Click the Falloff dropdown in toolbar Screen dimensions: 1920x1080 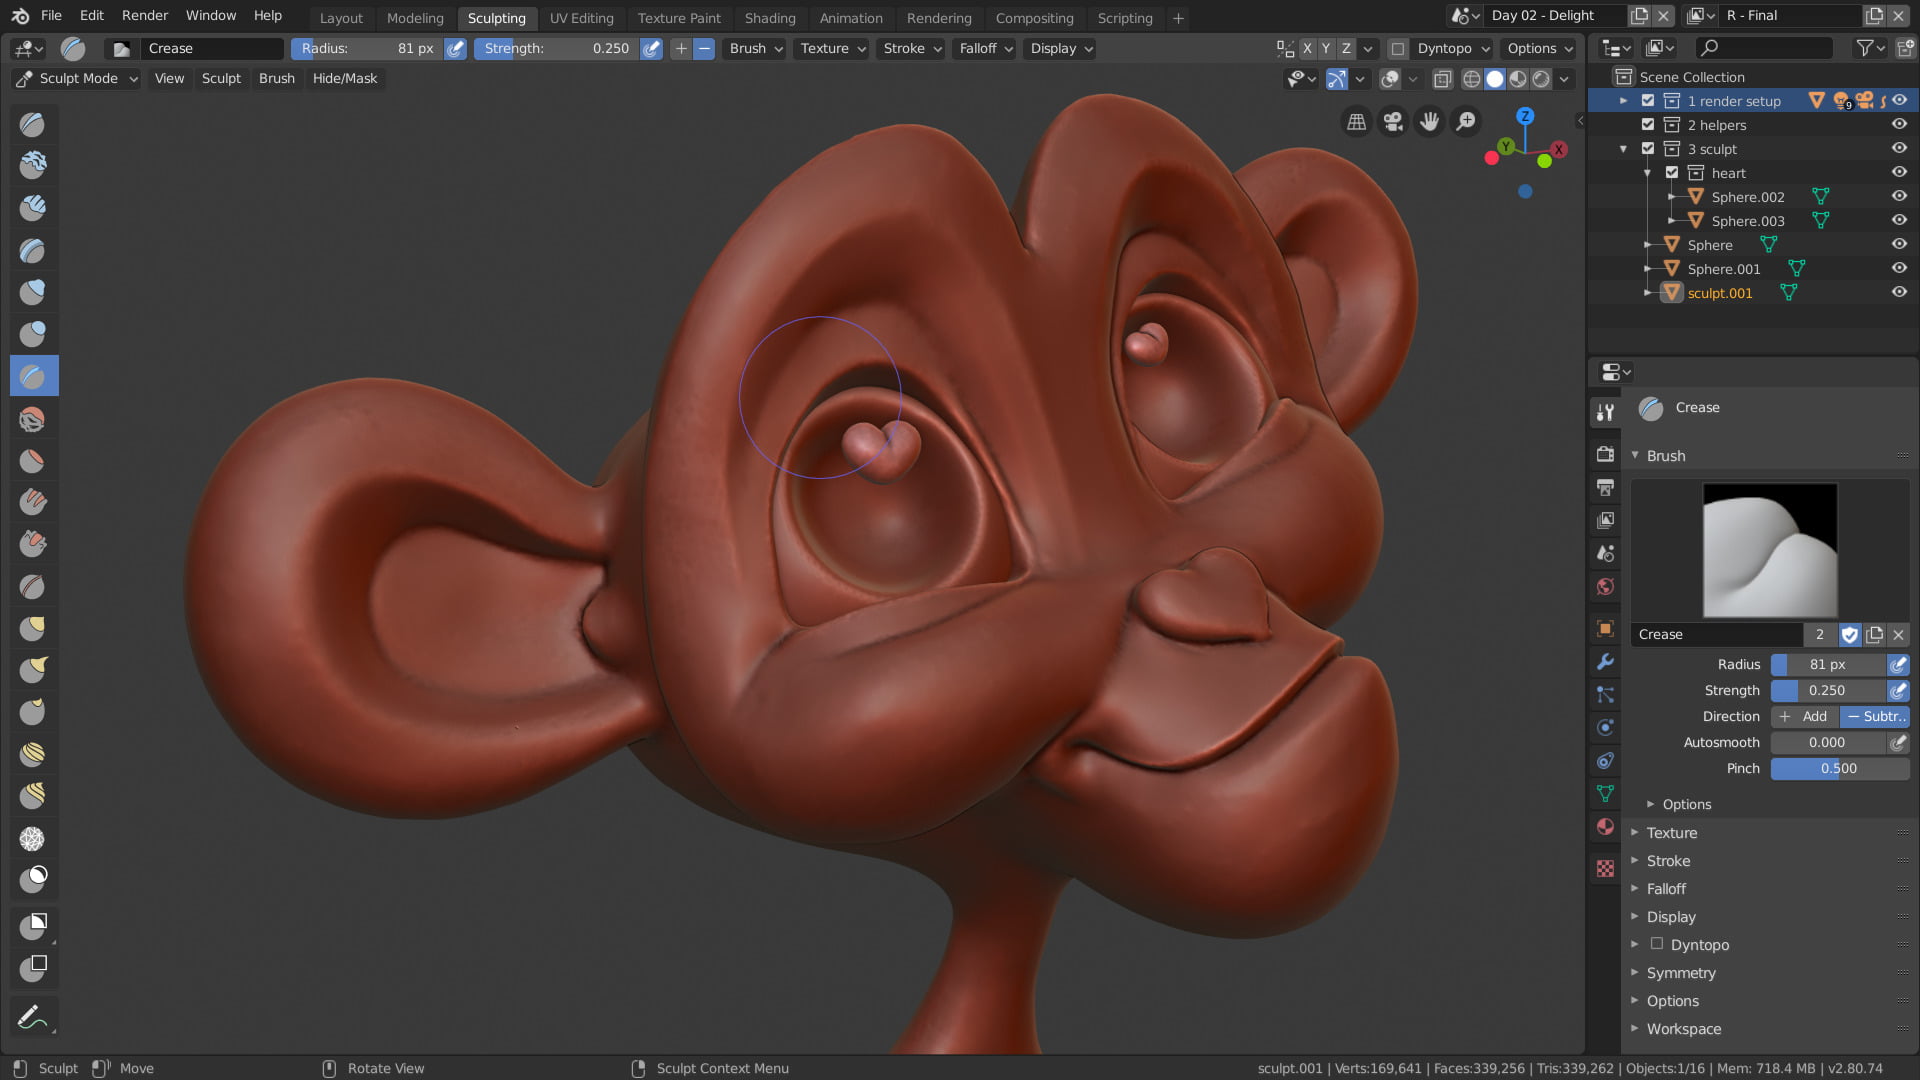point(985,49)
